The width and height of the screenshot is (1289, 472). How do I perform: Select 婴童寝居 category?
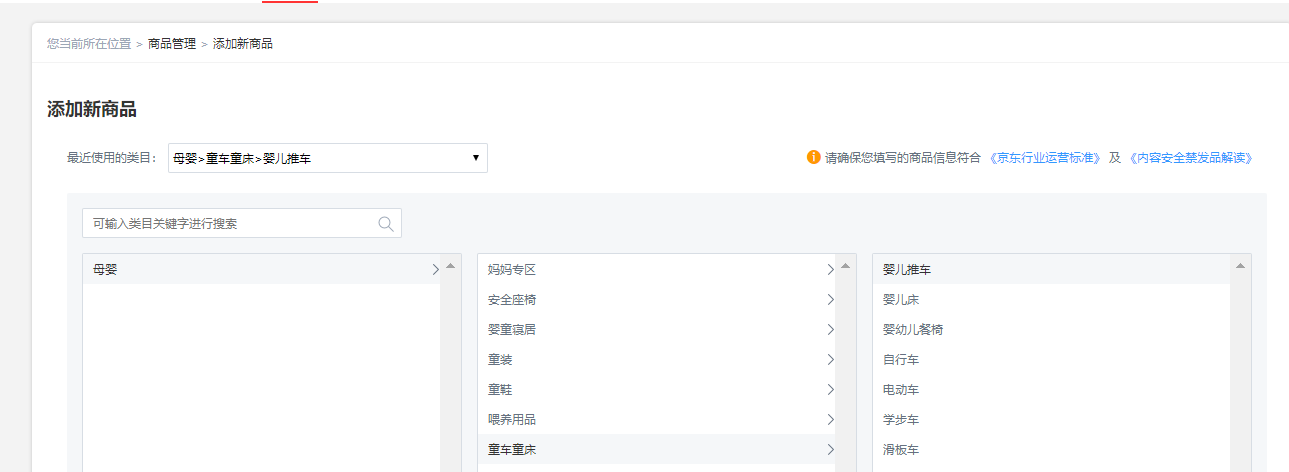click(657, 329)
